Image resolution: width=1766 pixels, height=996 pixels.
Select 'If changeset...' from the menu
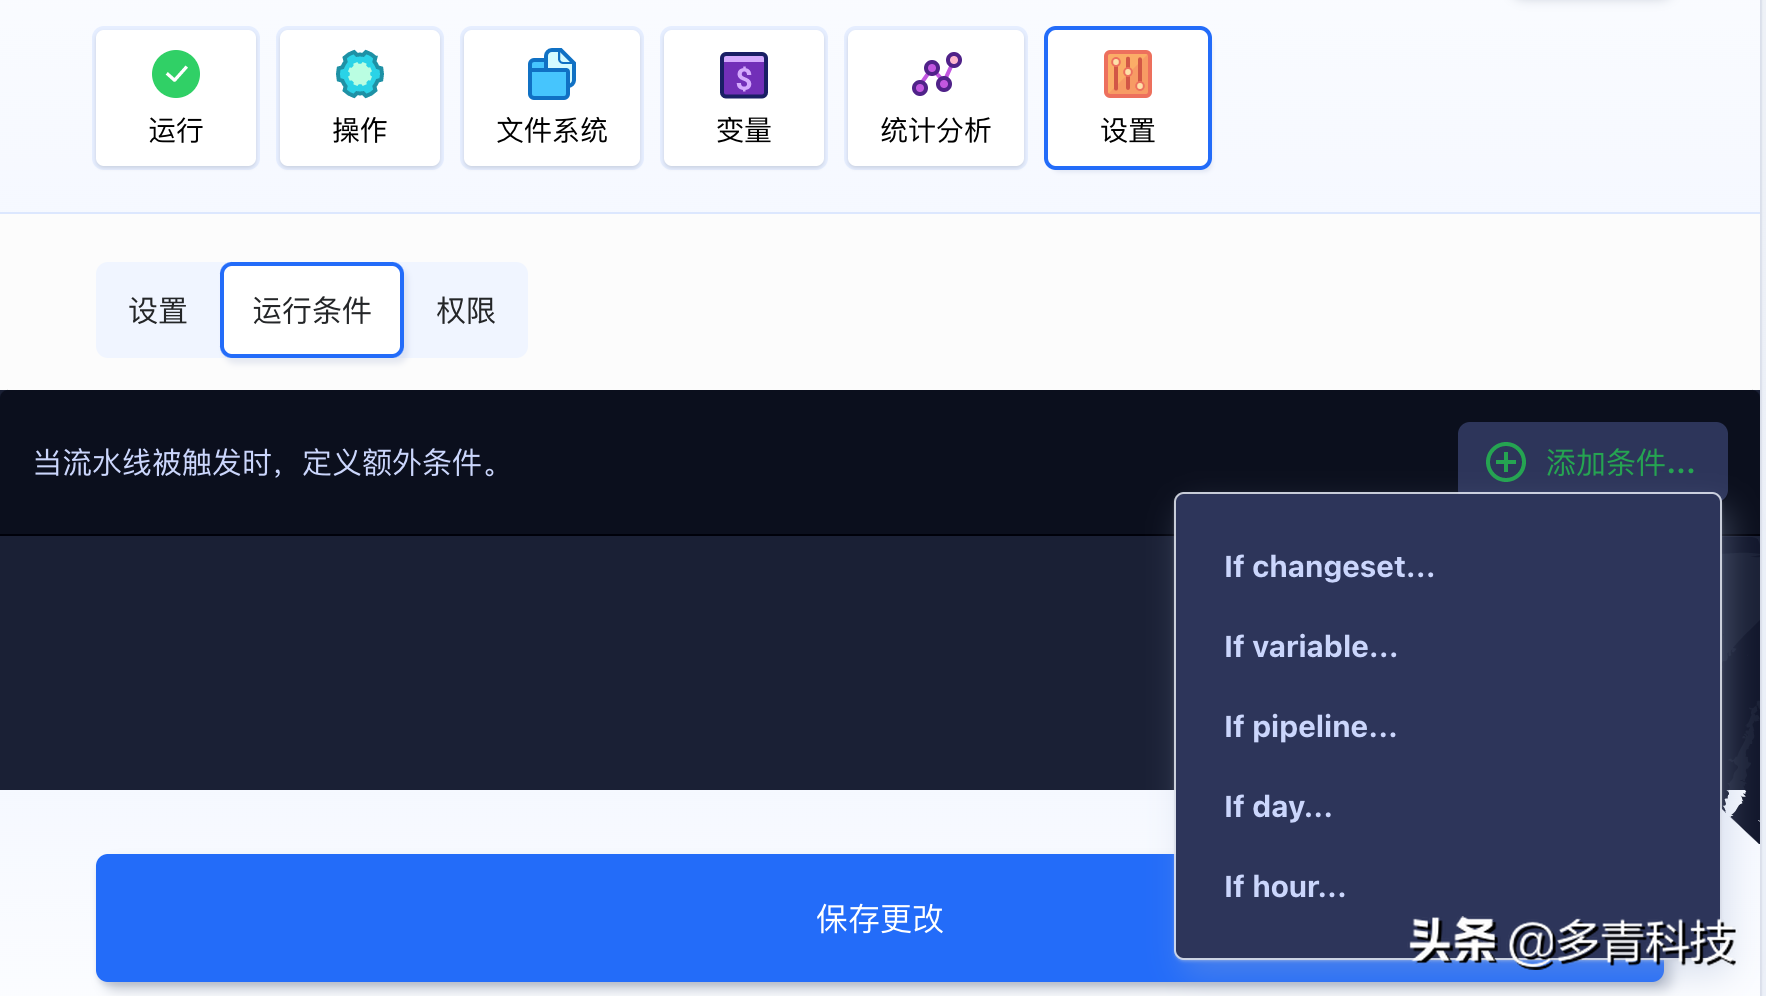(x=1329, y=566)
